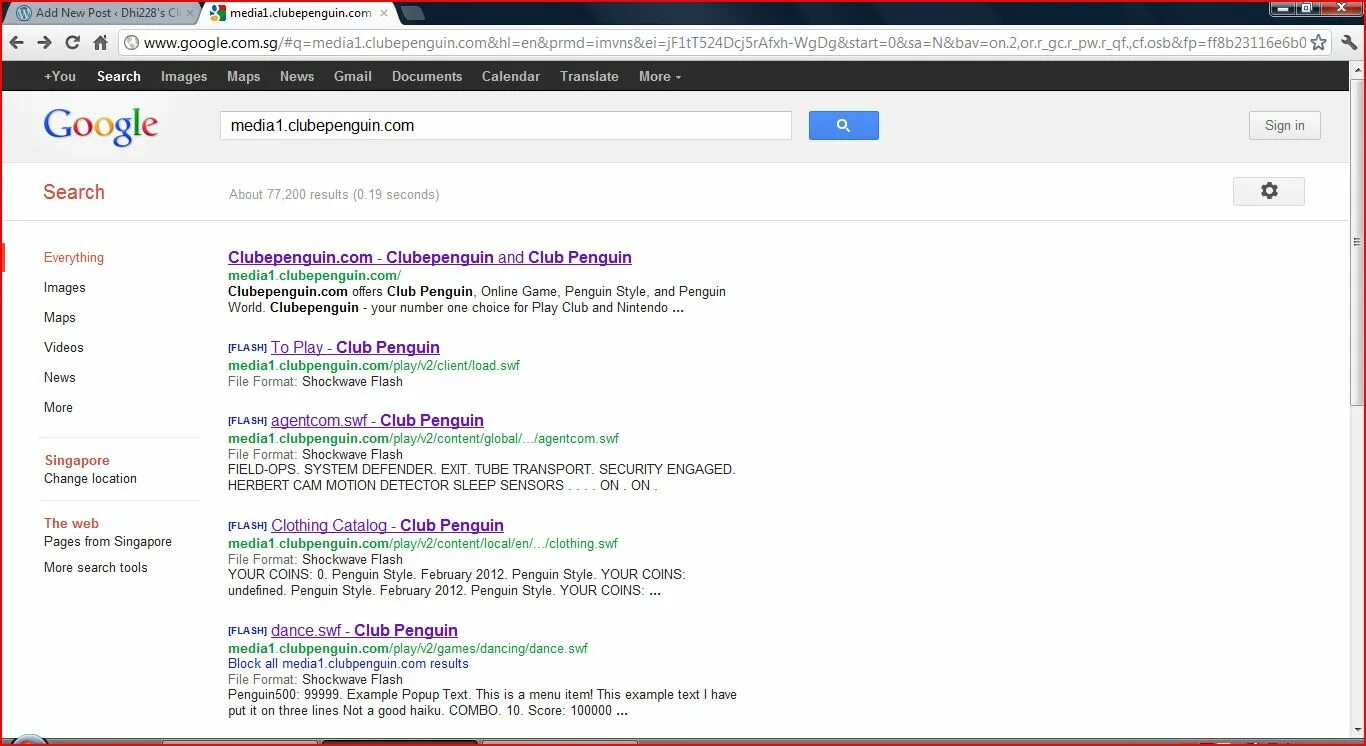This screenshot has height=746, width=1366.
Task: Click the Google logo
Action: click(100, 126)
